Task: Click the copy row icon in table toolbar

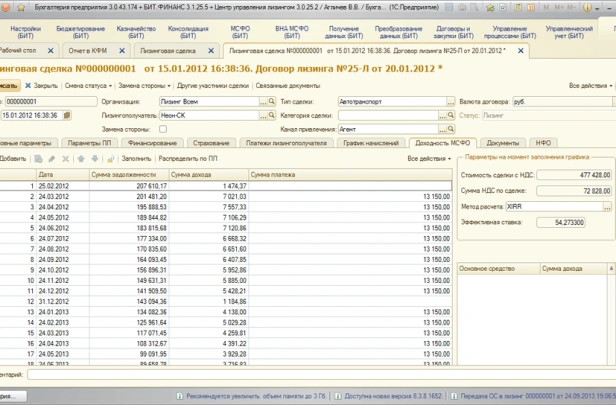Action: (39, 159)
